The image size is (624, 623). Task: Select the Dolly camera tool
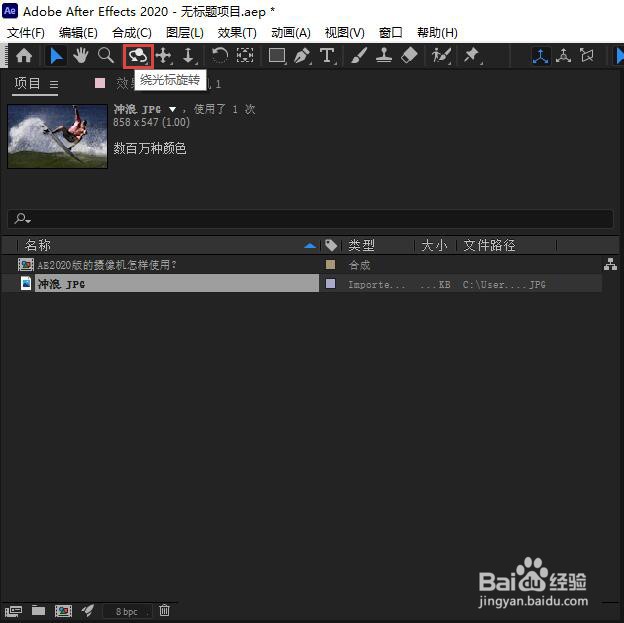point(188,56)
